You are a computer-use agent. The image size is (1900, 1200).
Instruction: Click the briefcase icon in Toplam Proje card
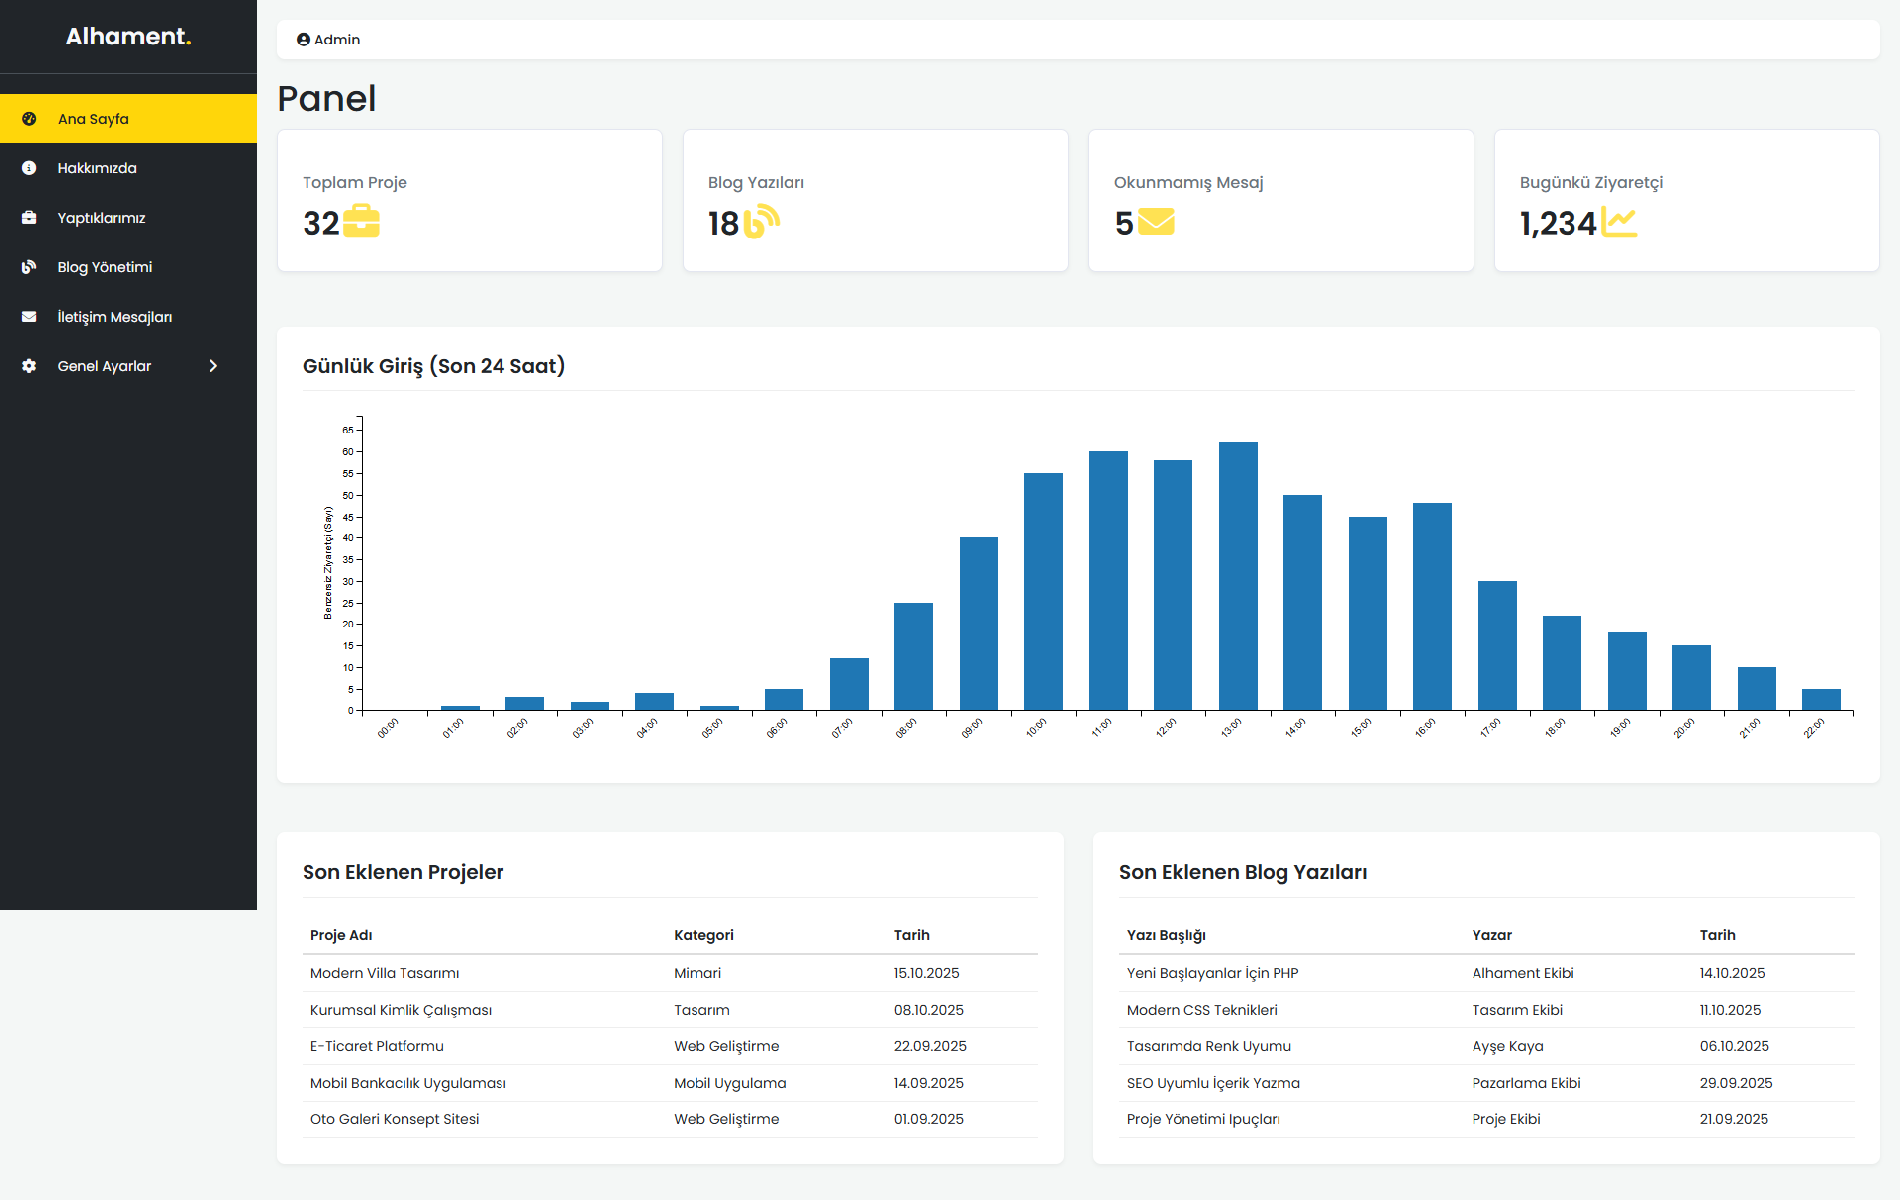(x=361, y=221)
